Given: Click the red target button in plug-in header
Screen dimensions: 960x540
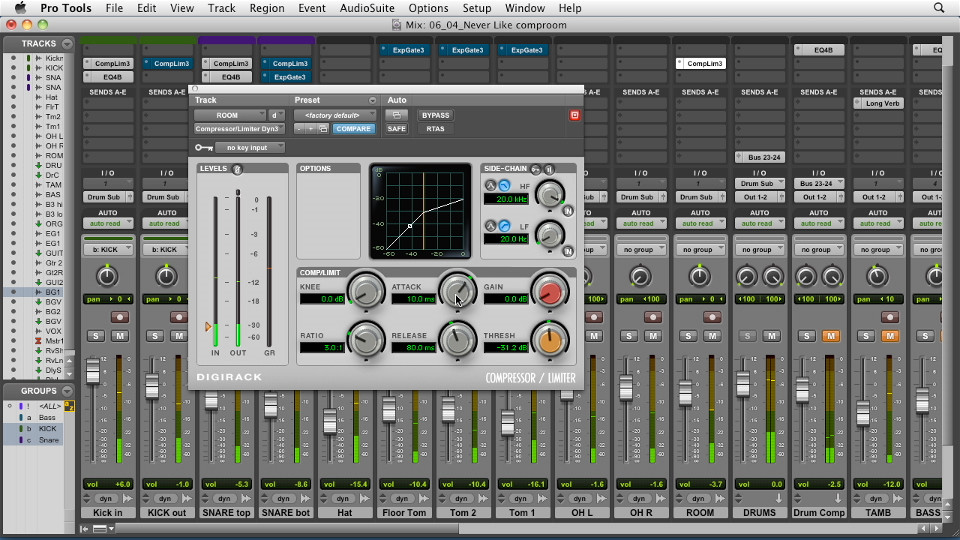Looking at the screenshot, I should click(574, 115).
